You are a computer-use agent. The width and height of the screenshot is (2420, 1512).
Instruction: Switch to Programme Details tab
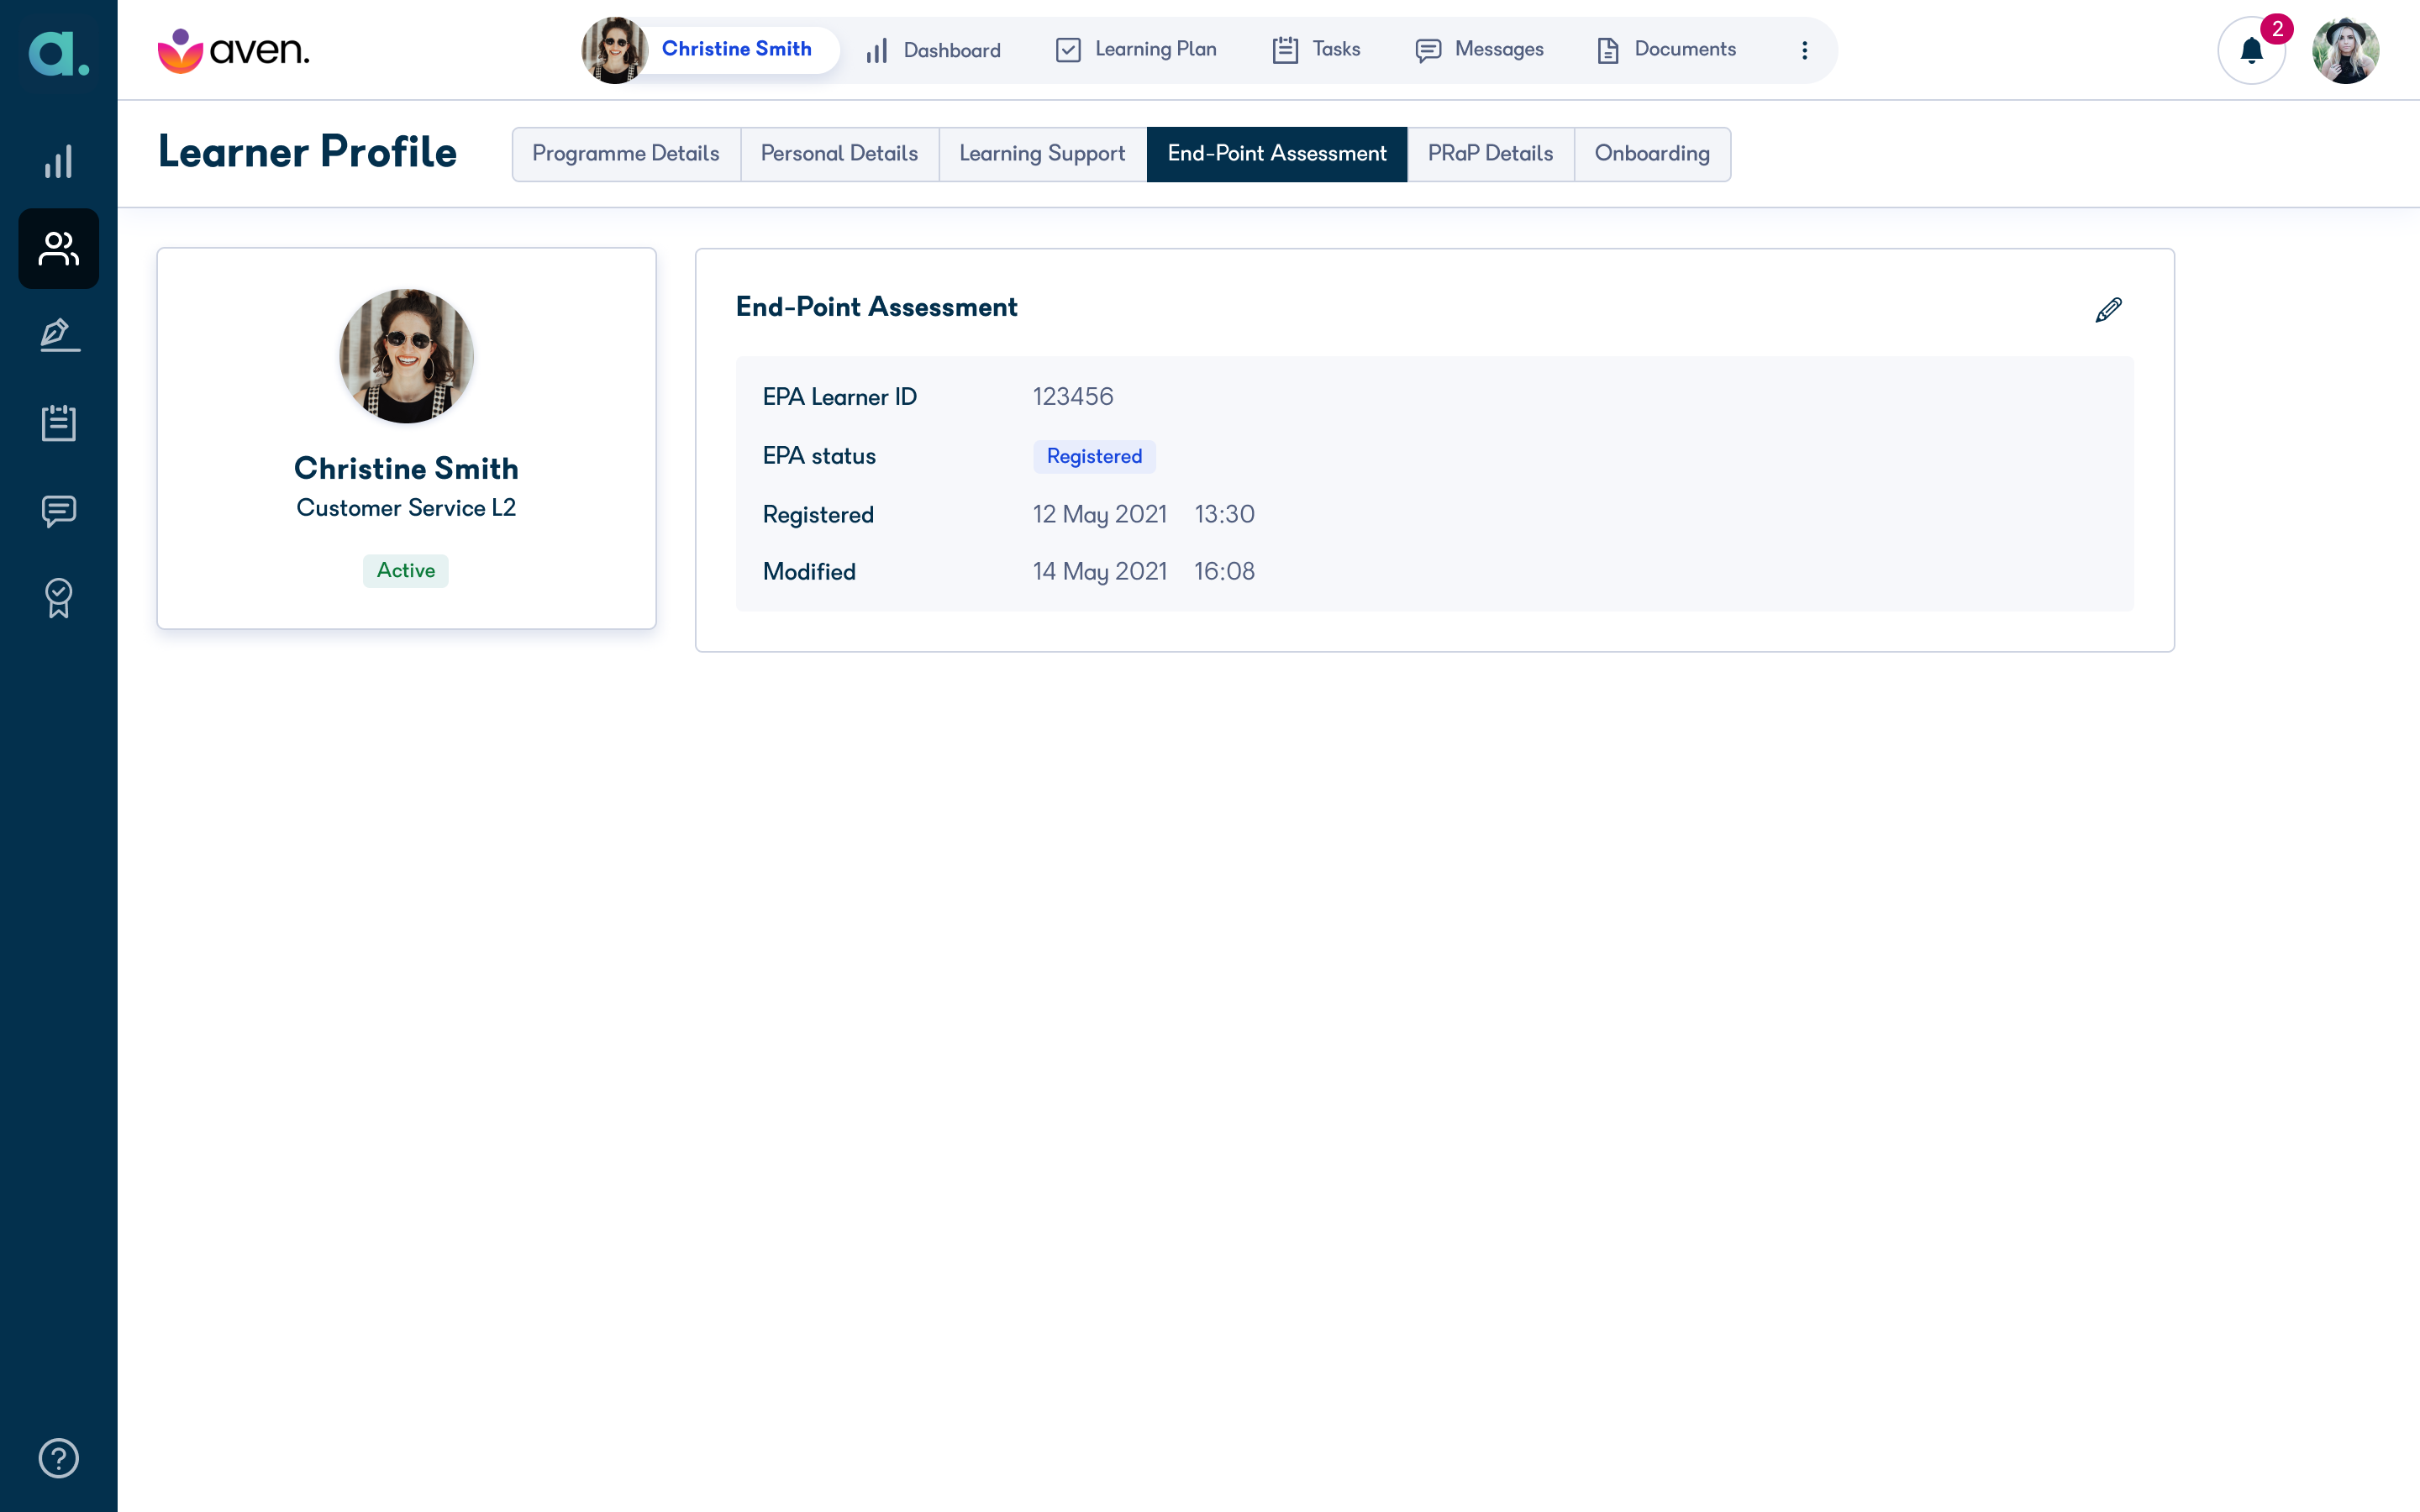[626, 154]
